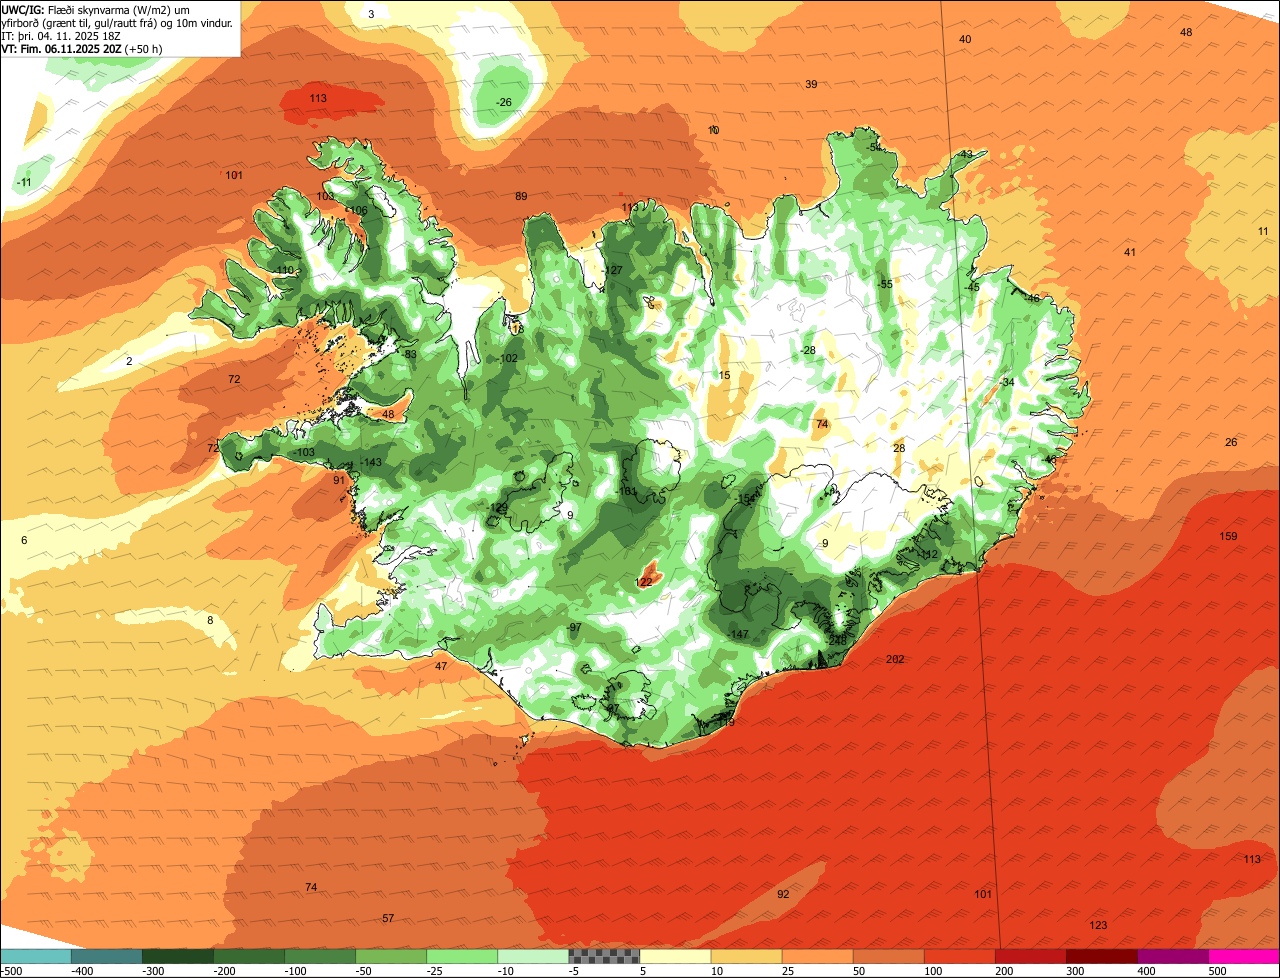This screenshot has width=1280, height=978.
Task: Click the legend swatch between -100 and -50
Action: 319,956
